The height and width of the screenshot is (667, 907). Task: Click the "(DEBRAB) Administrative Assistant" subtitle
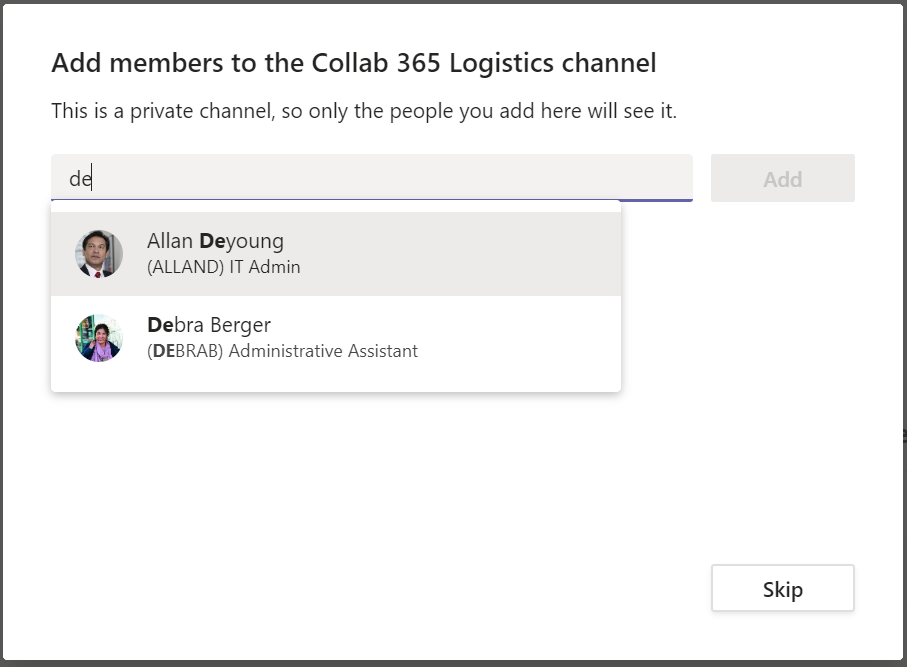282,351
